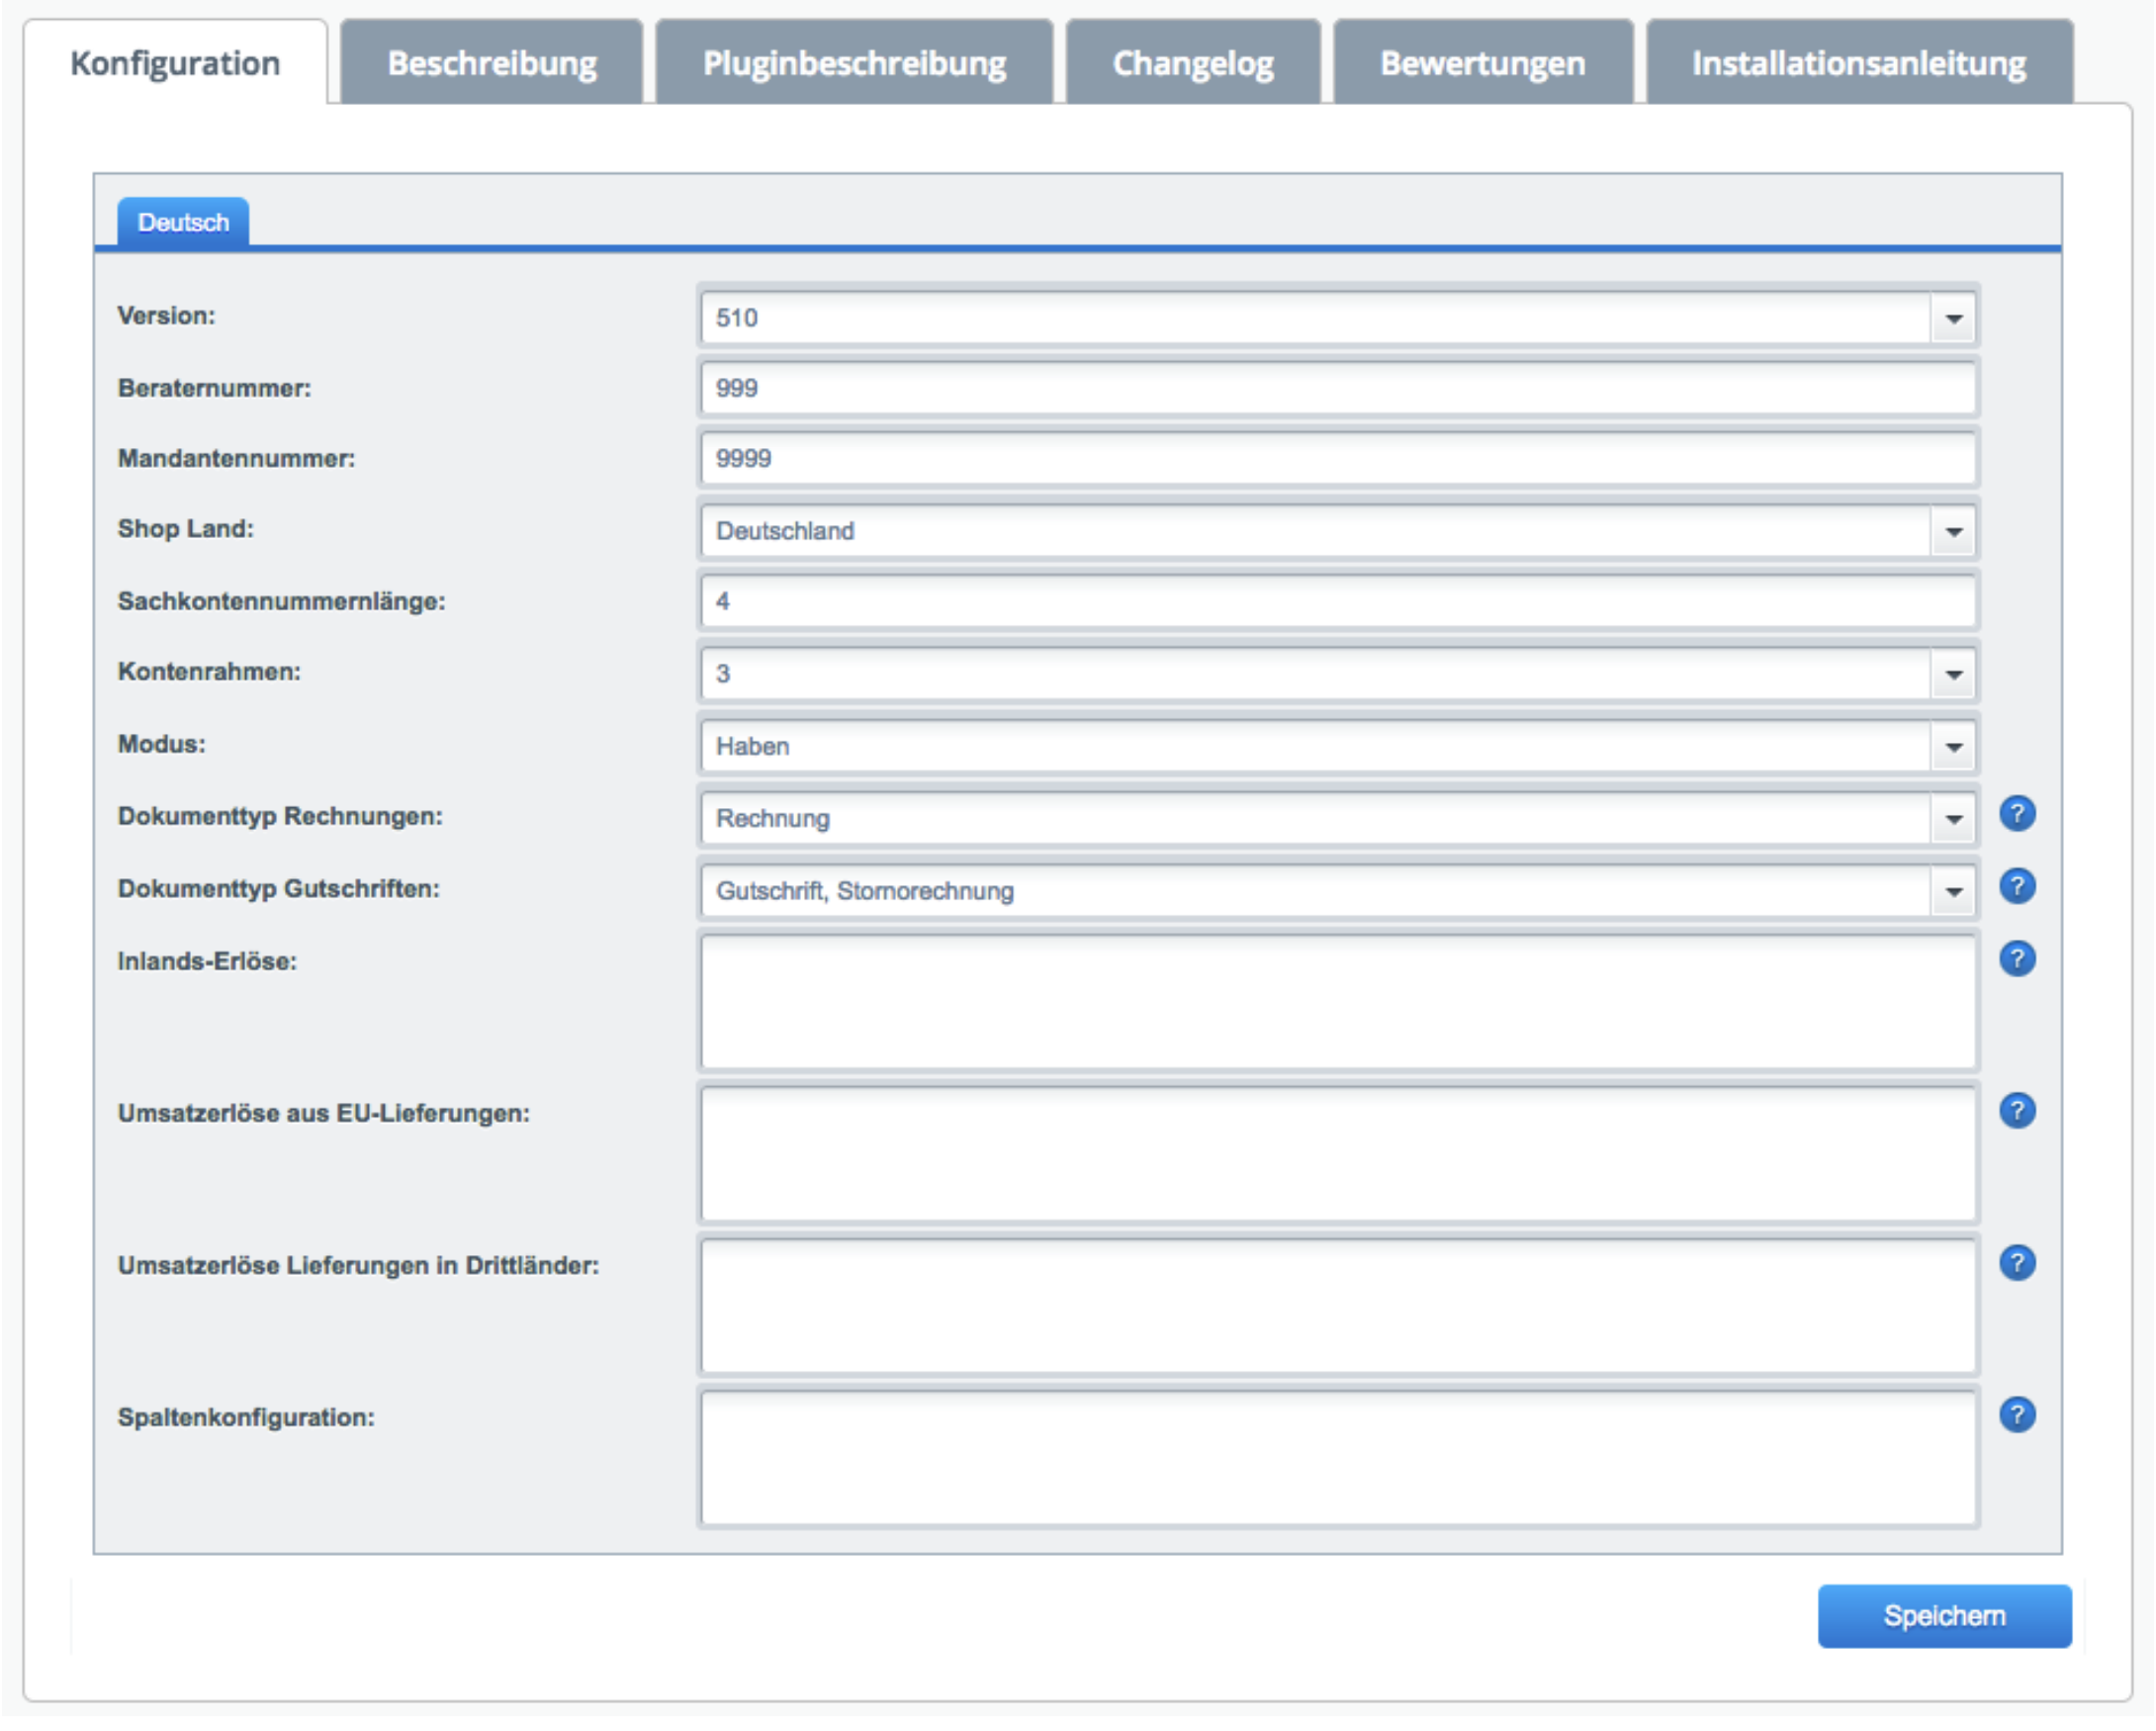This screenshot has height=1731, width=2156.
Task: Open Dokumenttyp Gutschriften dropdown arrow
Action: coord(1953,892)
